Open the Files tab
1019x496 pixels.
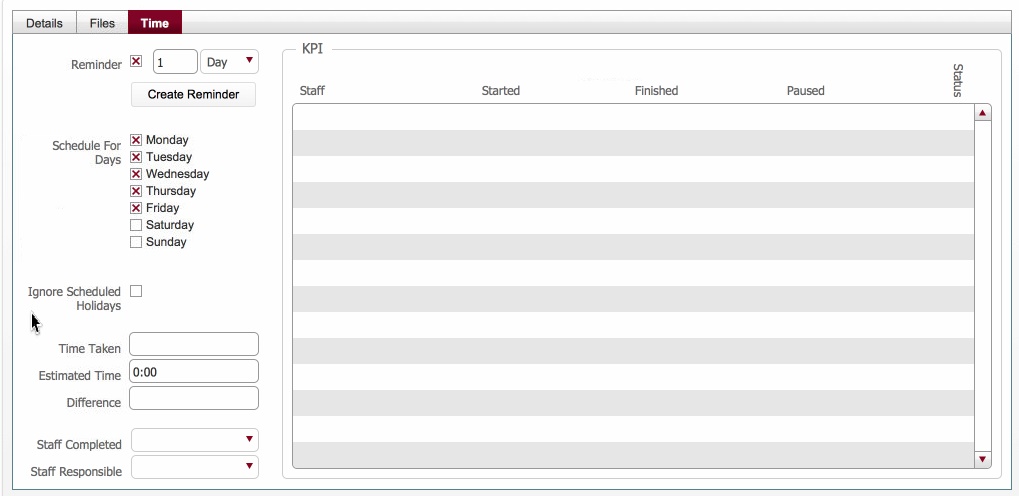tap(102, 23)
